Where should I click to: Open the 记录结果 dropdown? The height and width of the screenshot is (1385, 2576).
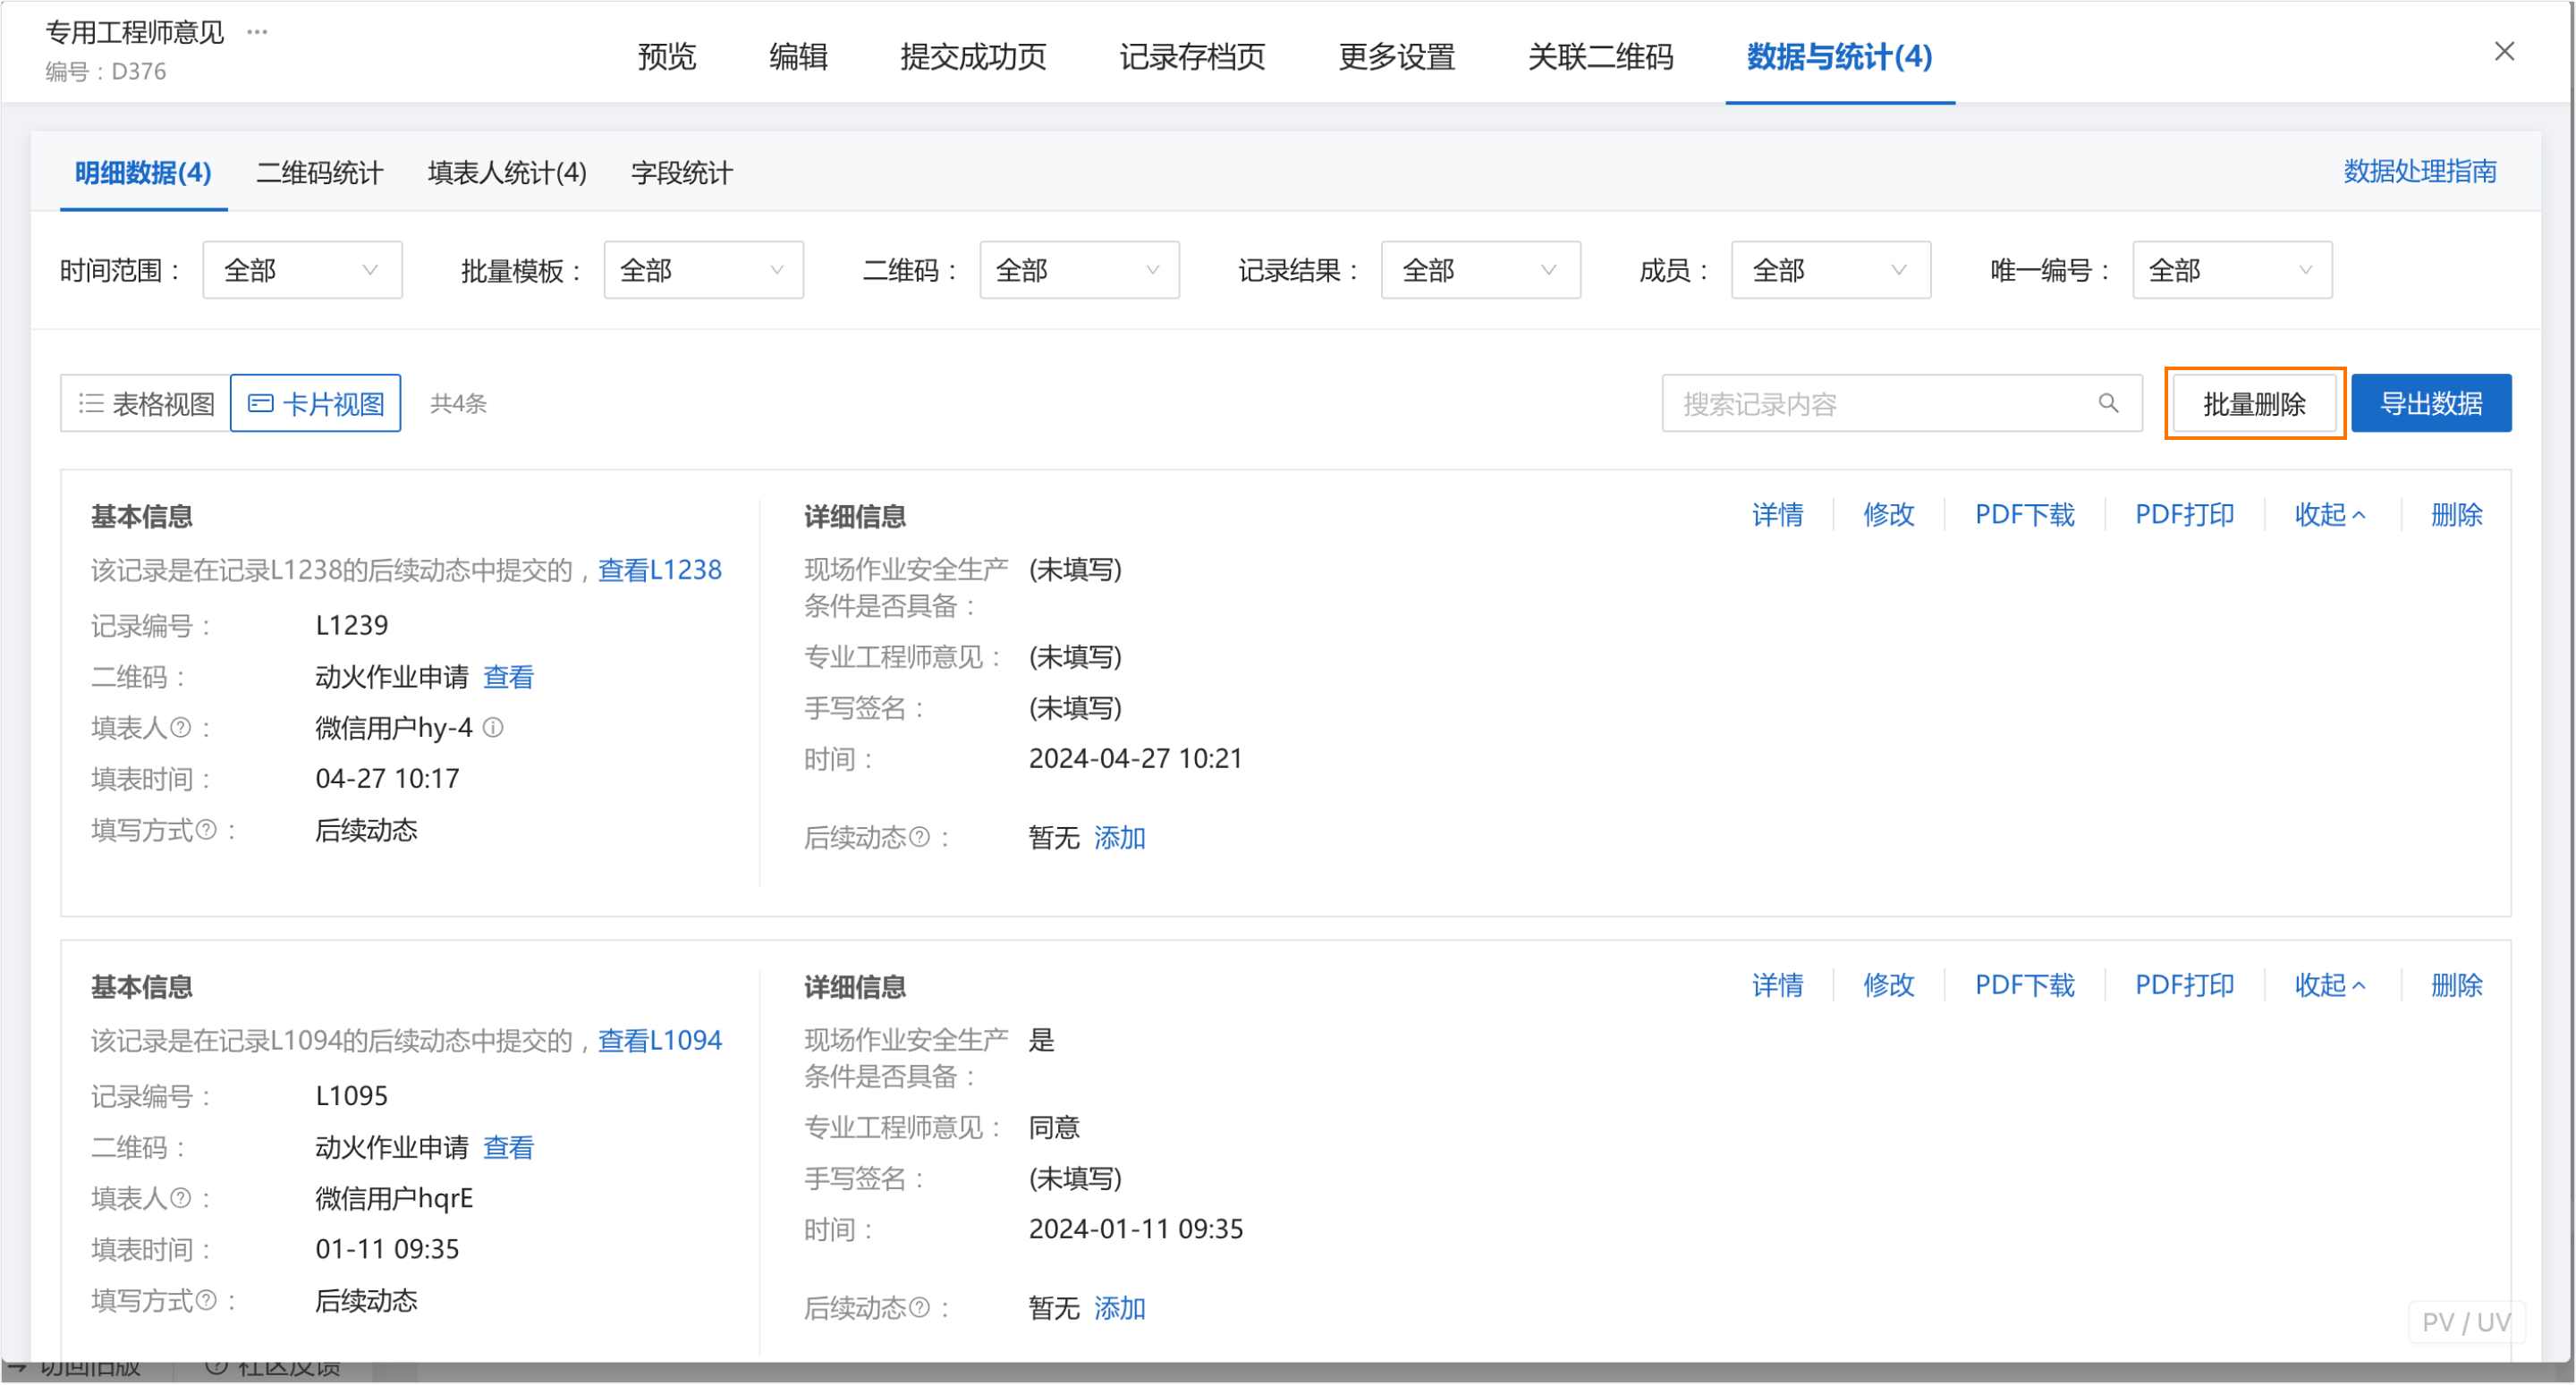tap(1480, 270)
